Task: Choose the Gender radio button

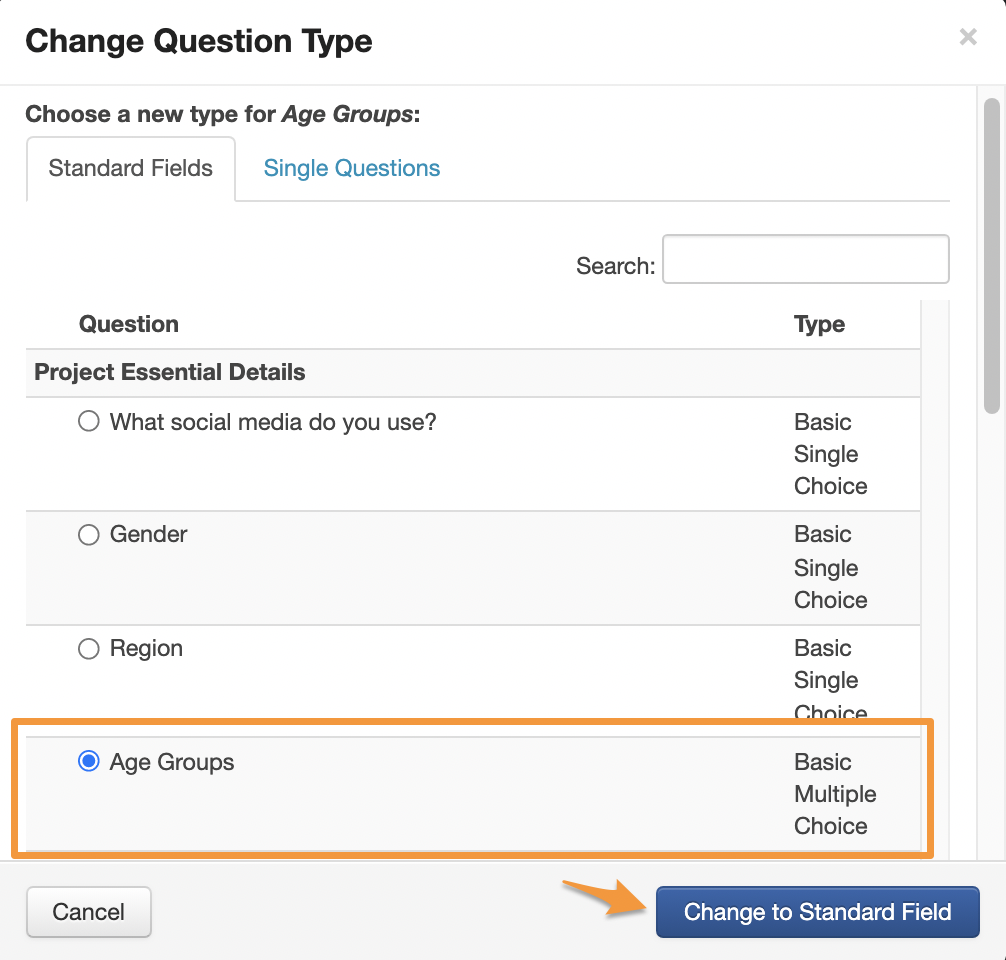Action: [x=89, y=535]
